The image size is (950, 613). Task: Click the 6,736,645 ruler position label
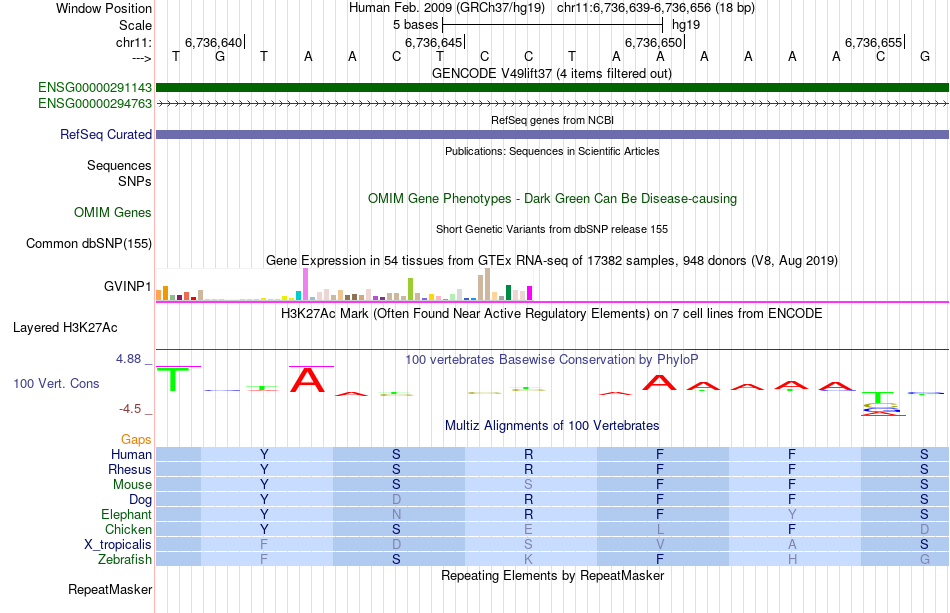tap(433, 42)
